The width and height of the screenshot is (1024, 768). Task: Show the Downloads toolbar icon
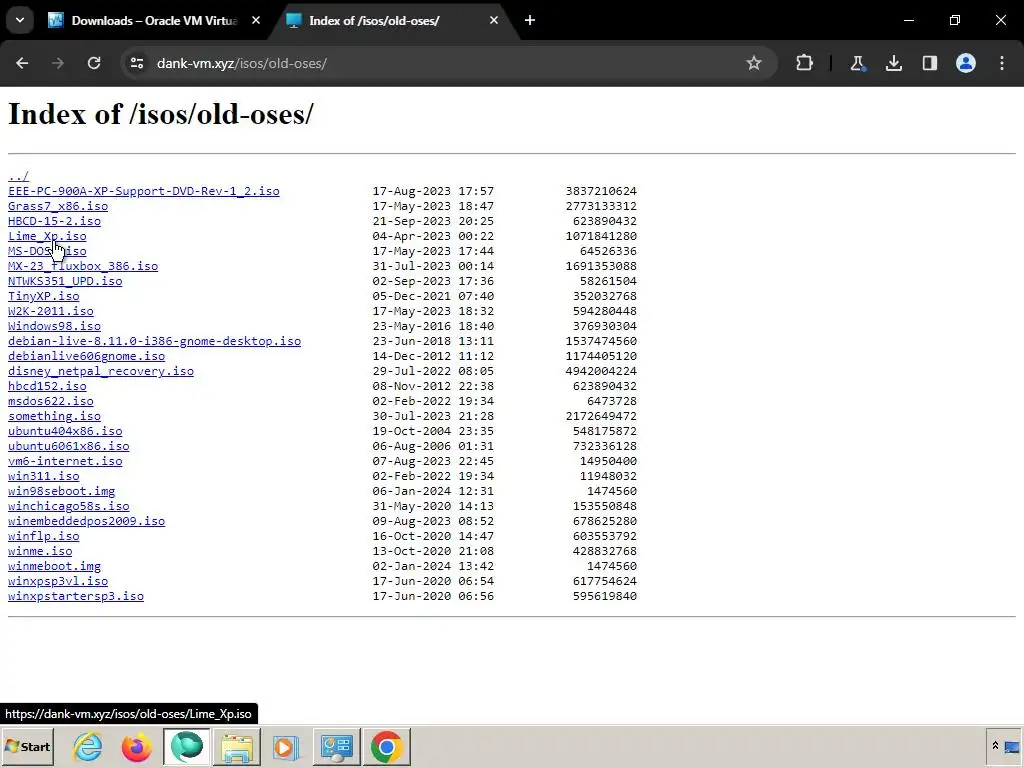pos(893,63)
